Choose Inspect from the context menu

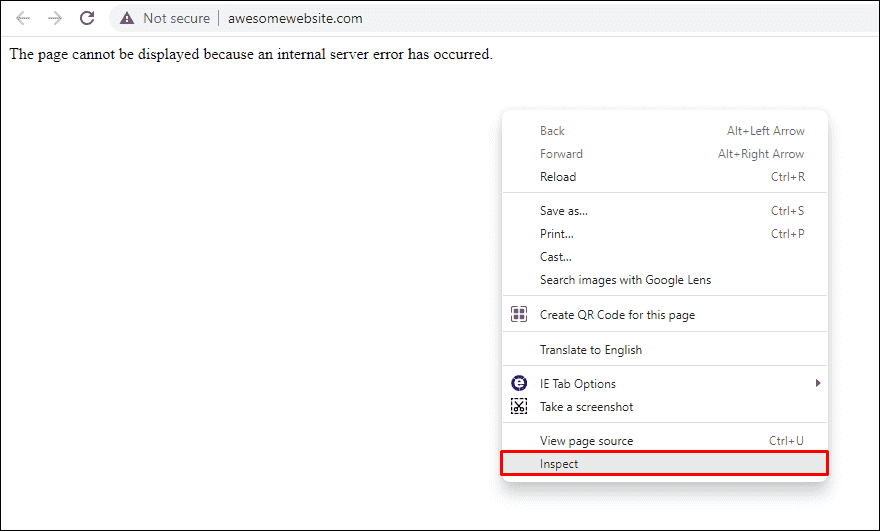[x=665, y=464]
